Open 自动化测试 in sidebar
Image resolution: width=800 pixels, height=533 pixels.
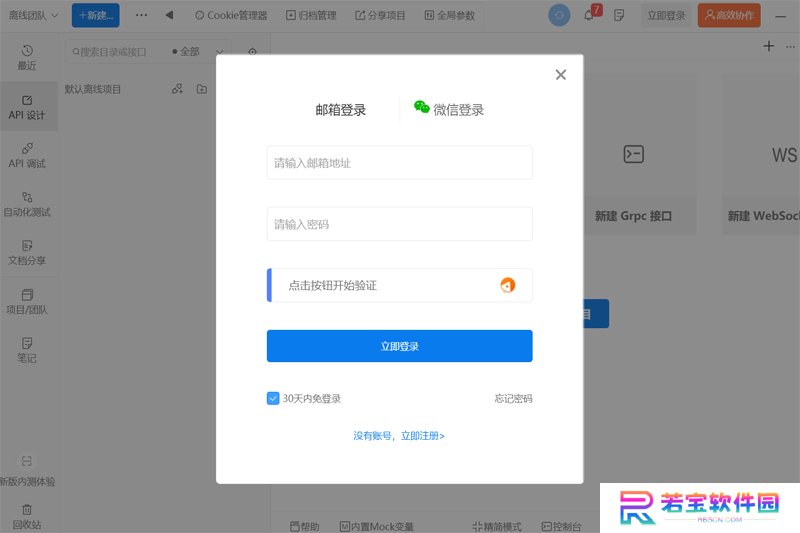point(27,205)
